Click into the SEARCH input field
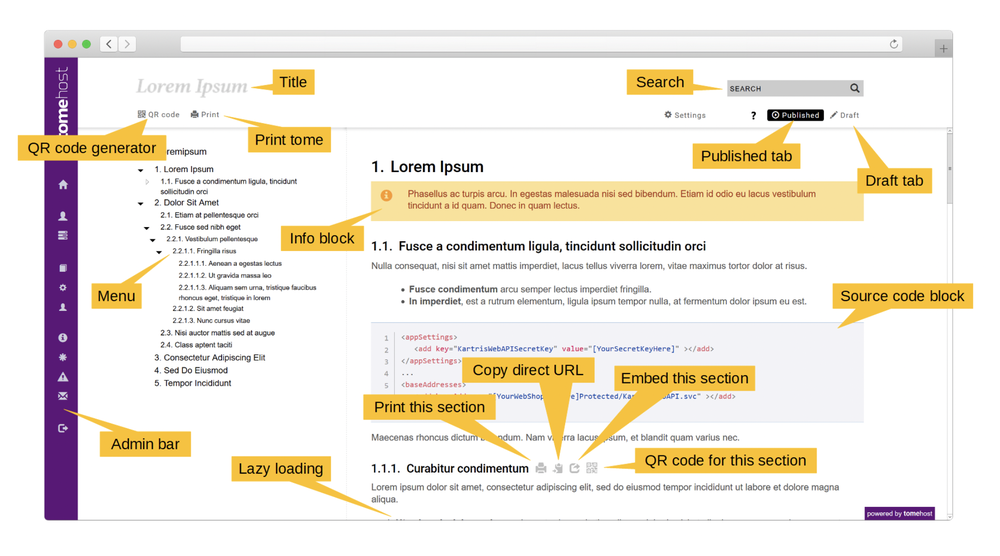 pyautogui.click(x=785, y=88)
